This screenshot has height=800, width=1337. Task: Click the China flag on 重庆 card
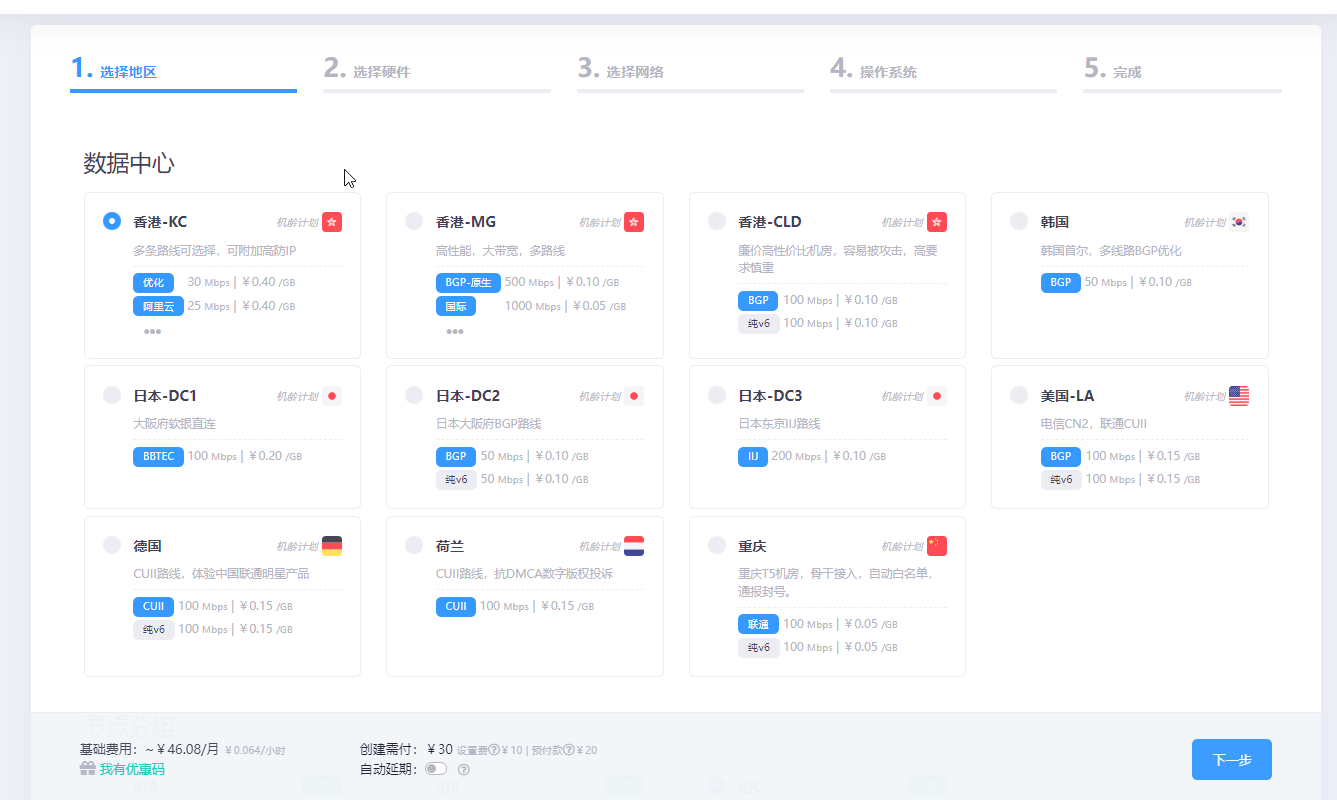(937, 546)
